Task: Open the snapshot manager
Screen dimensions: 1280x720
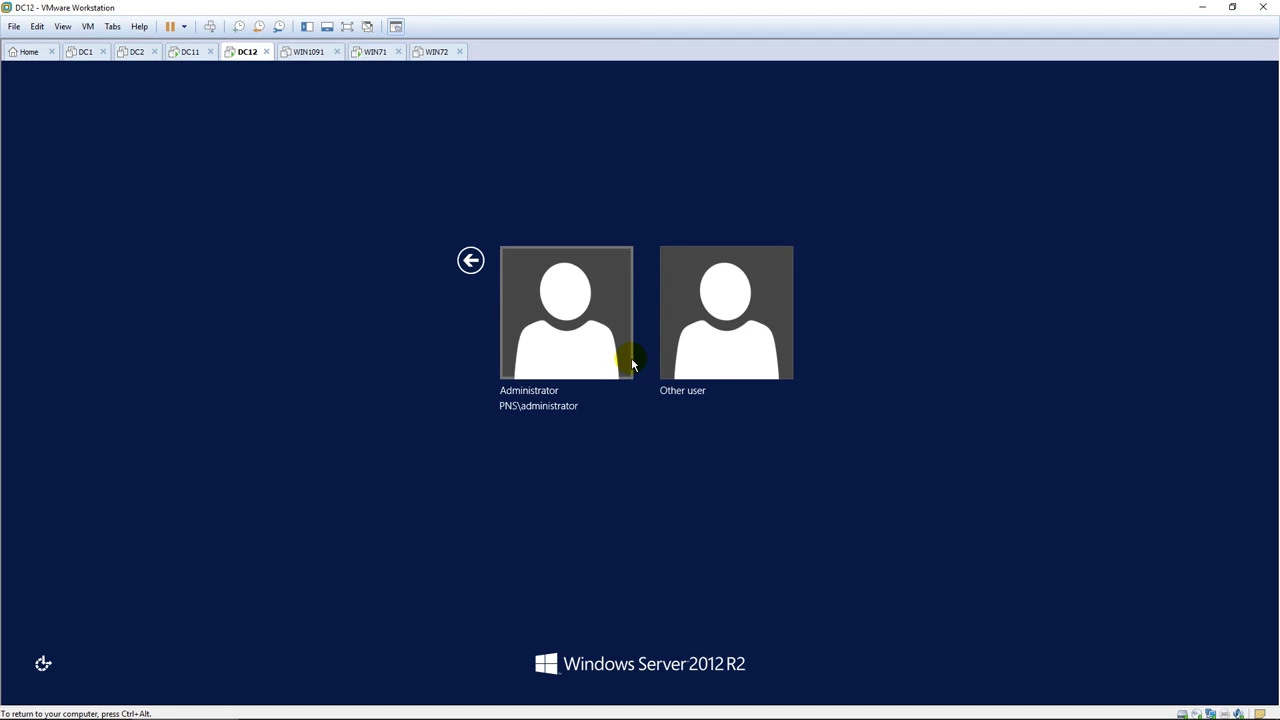Action: [x=278, y=26]
